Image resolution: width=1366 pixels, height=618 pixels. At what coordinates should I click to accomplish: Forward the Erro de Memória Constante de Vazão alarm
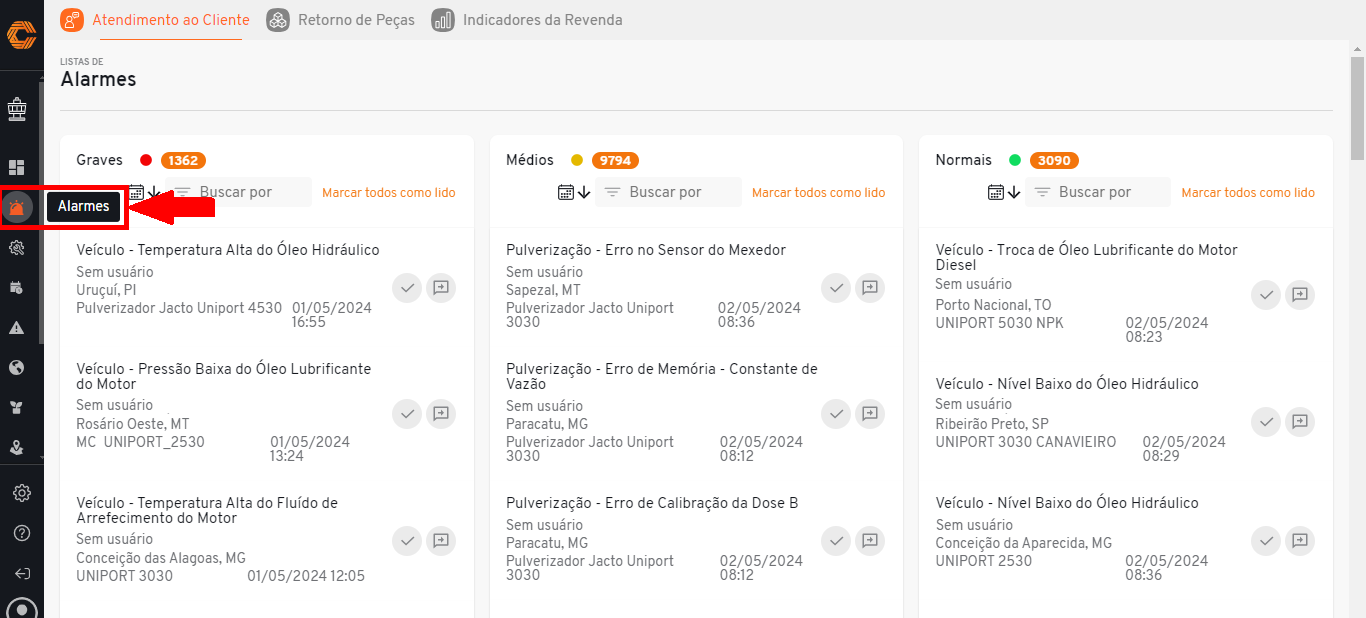coord(871,413)
